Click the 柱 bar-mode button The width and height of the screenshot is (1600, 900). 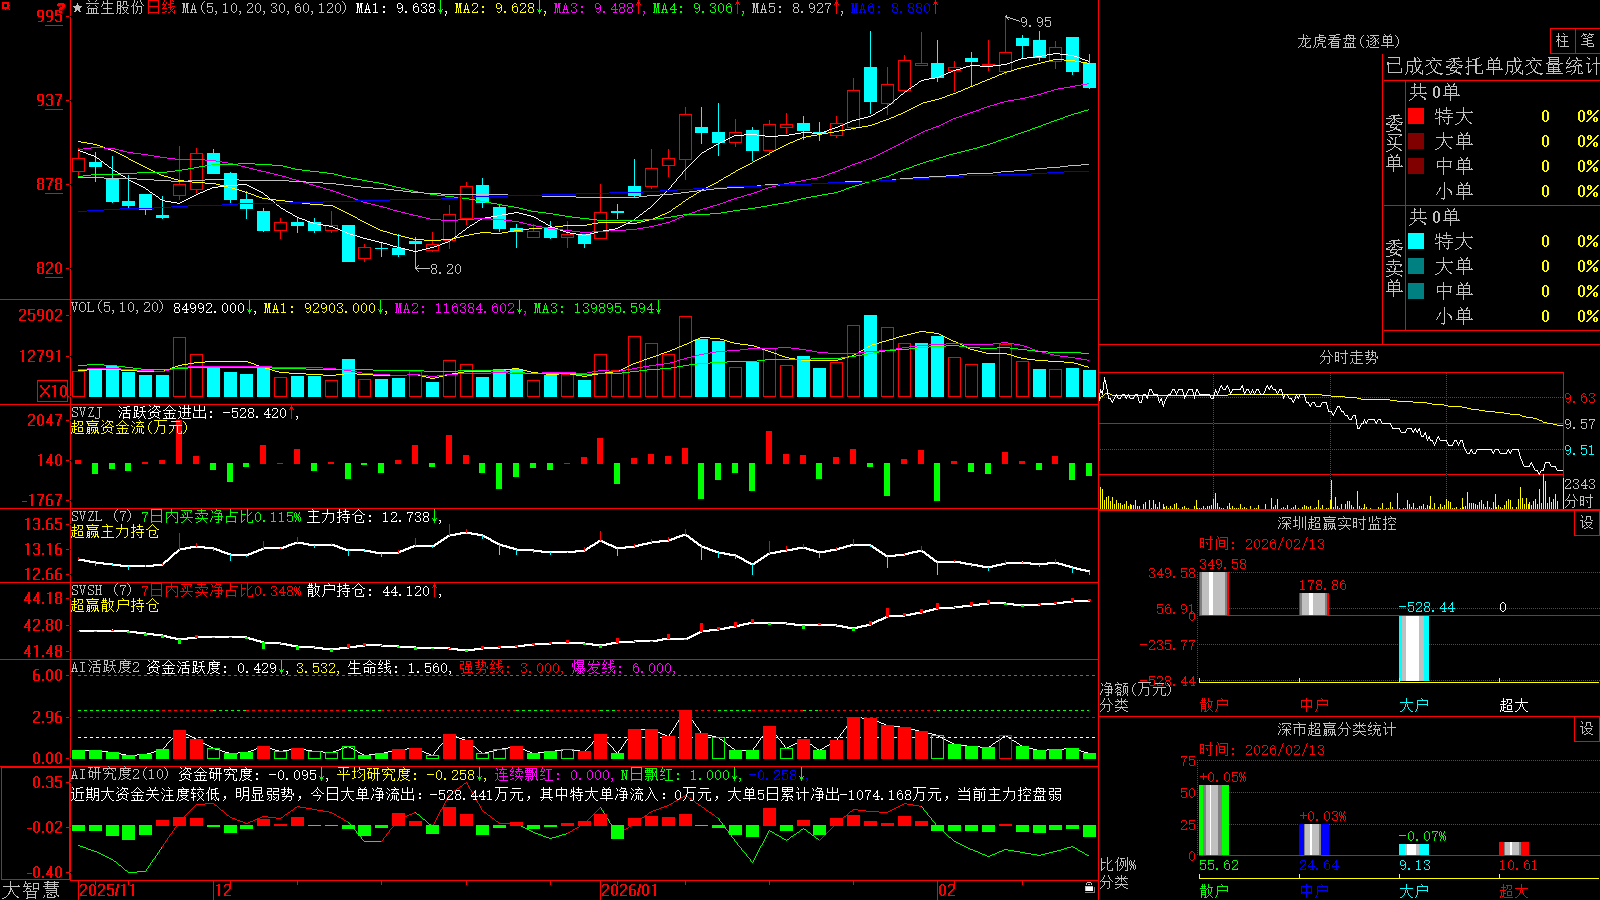[1562, 41]
